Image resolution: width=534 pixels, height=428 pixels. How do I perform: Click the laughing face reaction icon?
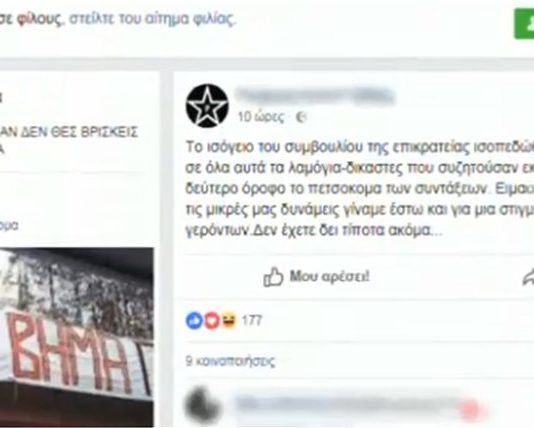pyautogui.click(x=229, y=320)
